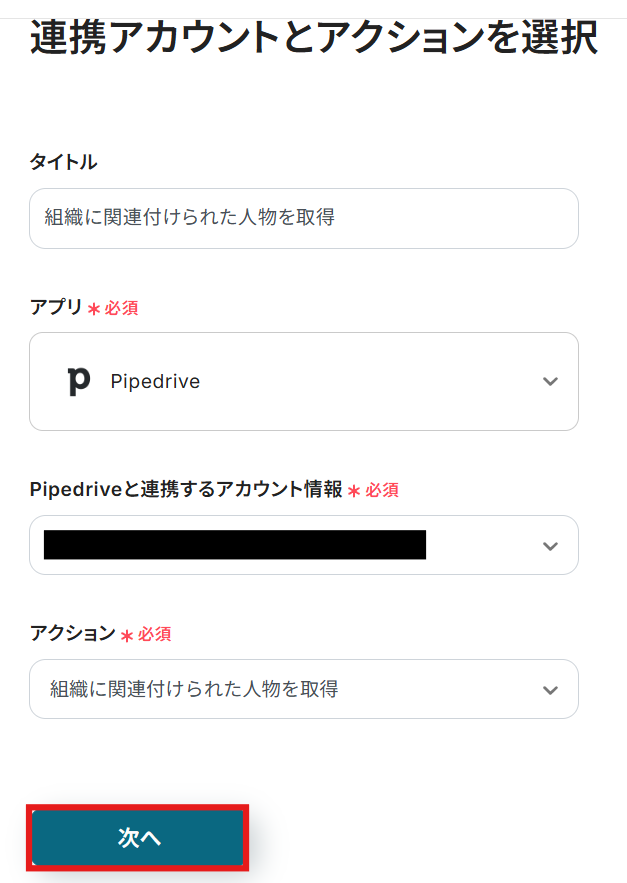
Task: Click the 必須 tag beside アカウント情報
Action: pos(381,490)
